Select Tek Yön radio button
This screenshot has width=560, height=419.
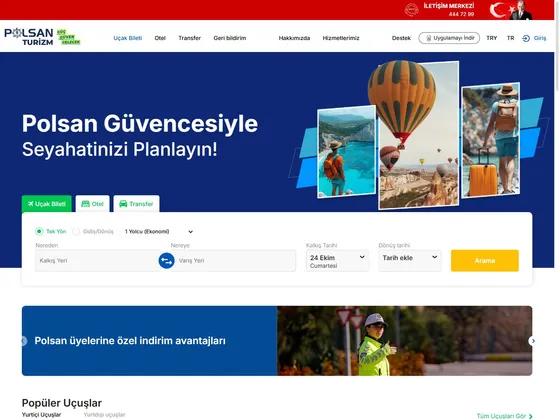39,231
